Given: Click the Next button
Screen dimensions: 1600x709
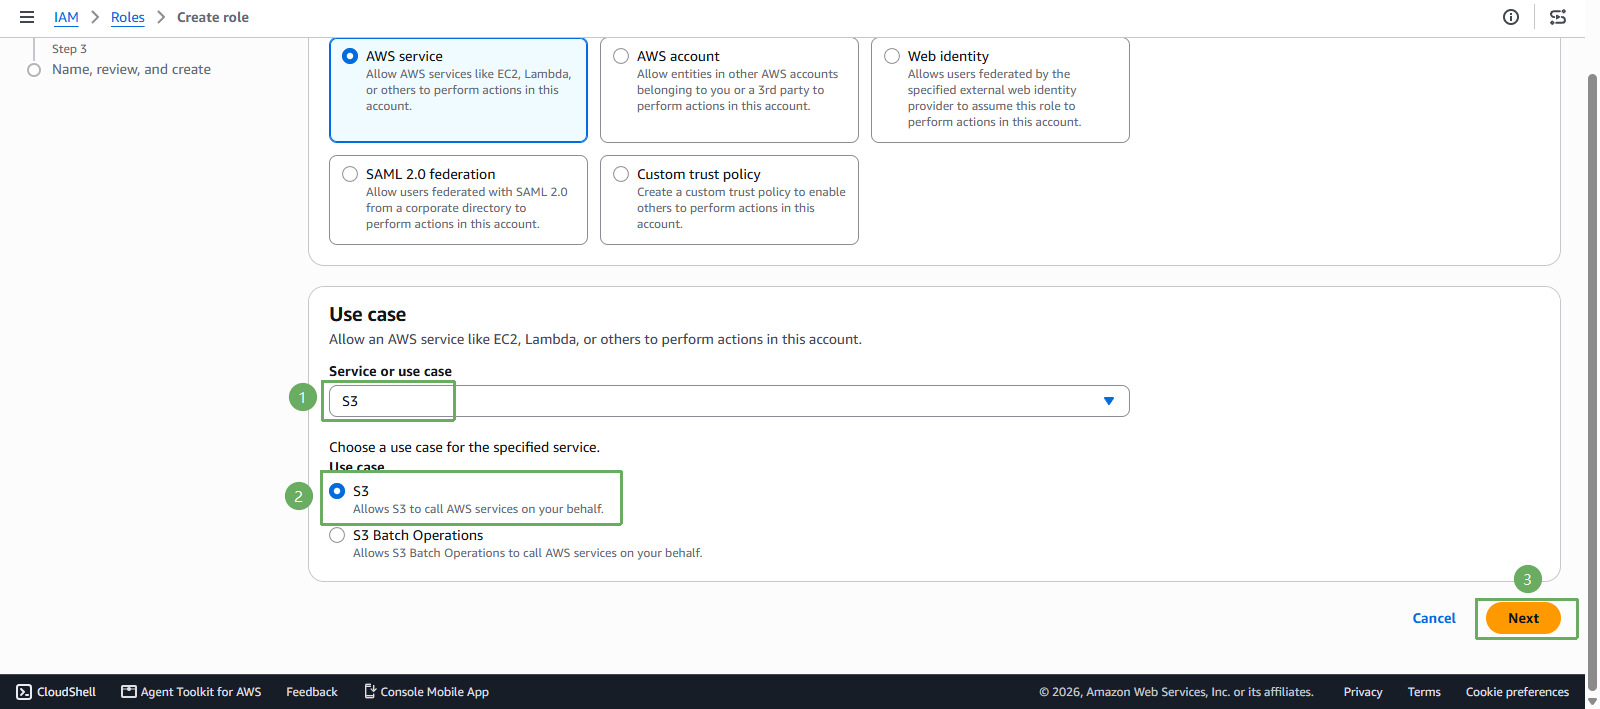Looking at the screenshot, I should tap(1523, 618).
